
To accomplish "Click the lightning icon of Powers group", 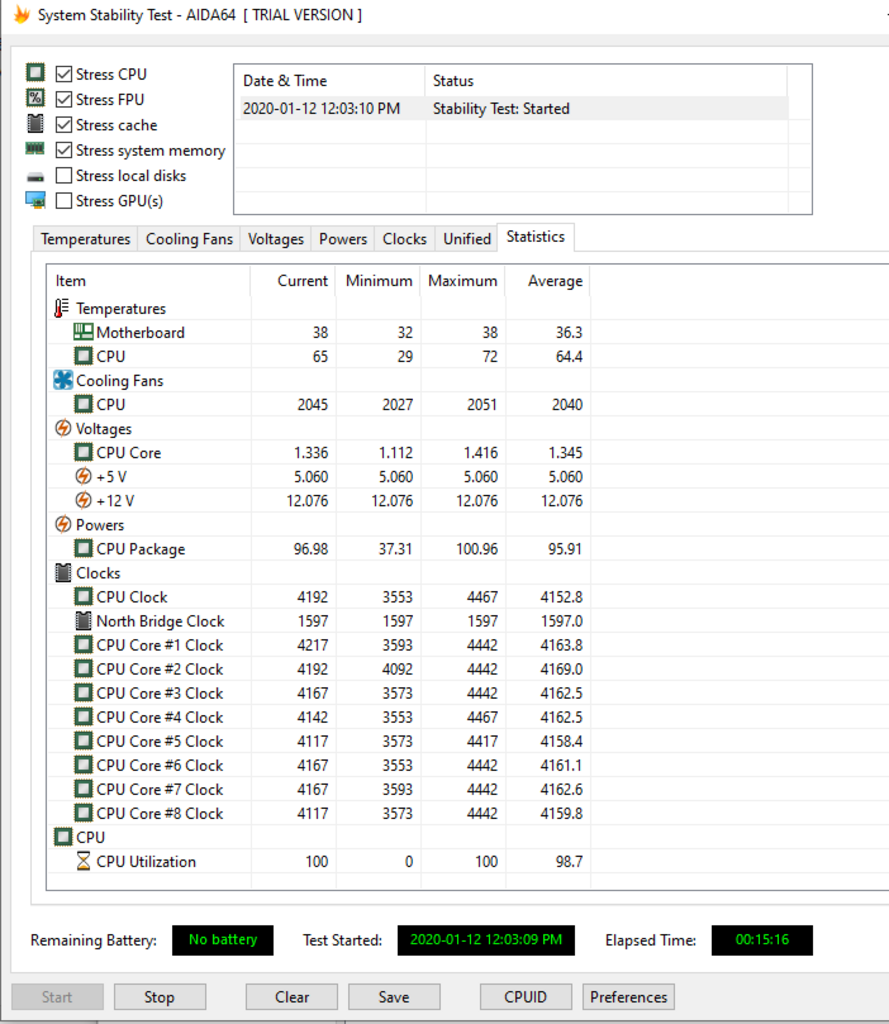I will (x=63, y=524).
